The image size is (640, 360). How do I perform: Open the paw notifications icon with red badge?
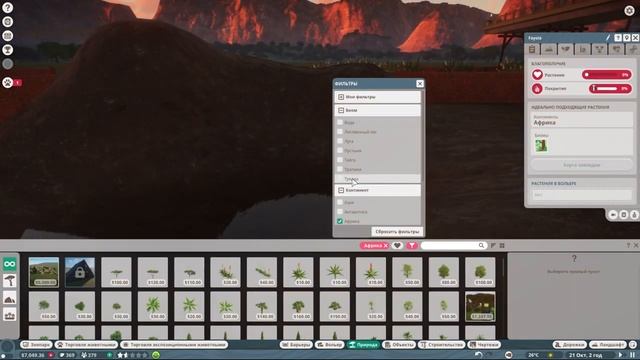[x=7, y=82]
